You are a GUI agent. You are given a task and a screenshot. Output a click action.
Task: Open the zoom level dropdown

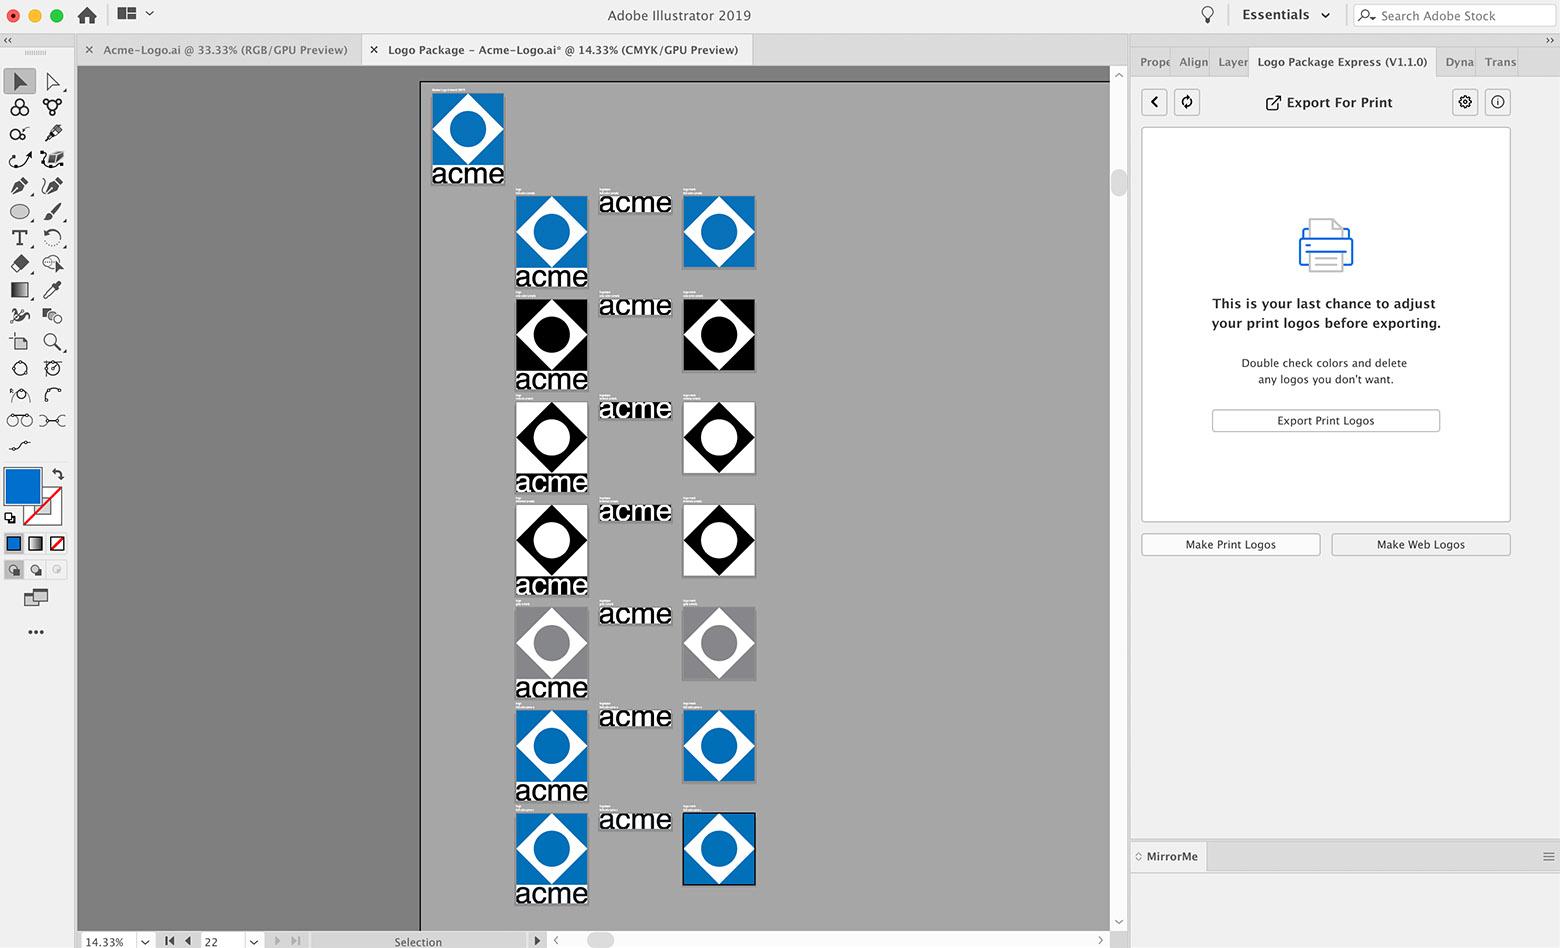[x=146, y=941]
